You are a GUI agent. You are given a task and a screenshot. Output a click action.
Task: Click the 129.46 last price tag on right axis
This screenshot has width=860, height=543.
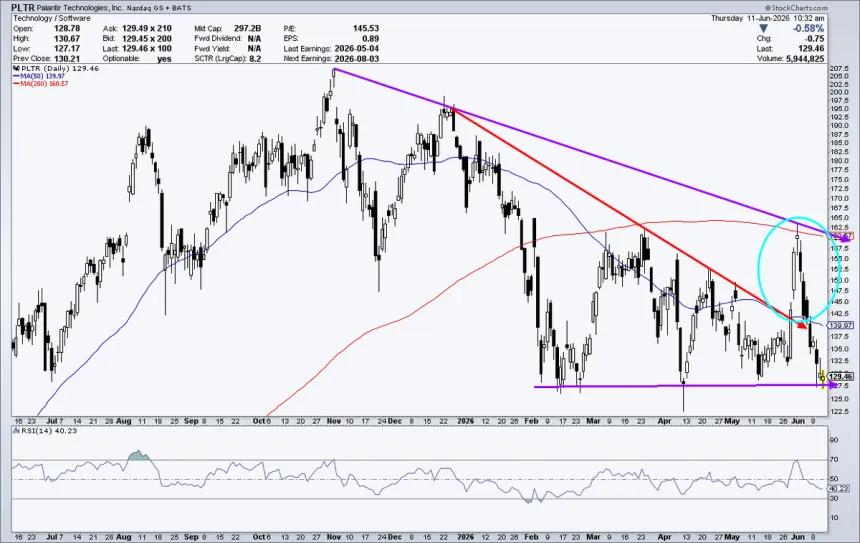click(840, 376)
